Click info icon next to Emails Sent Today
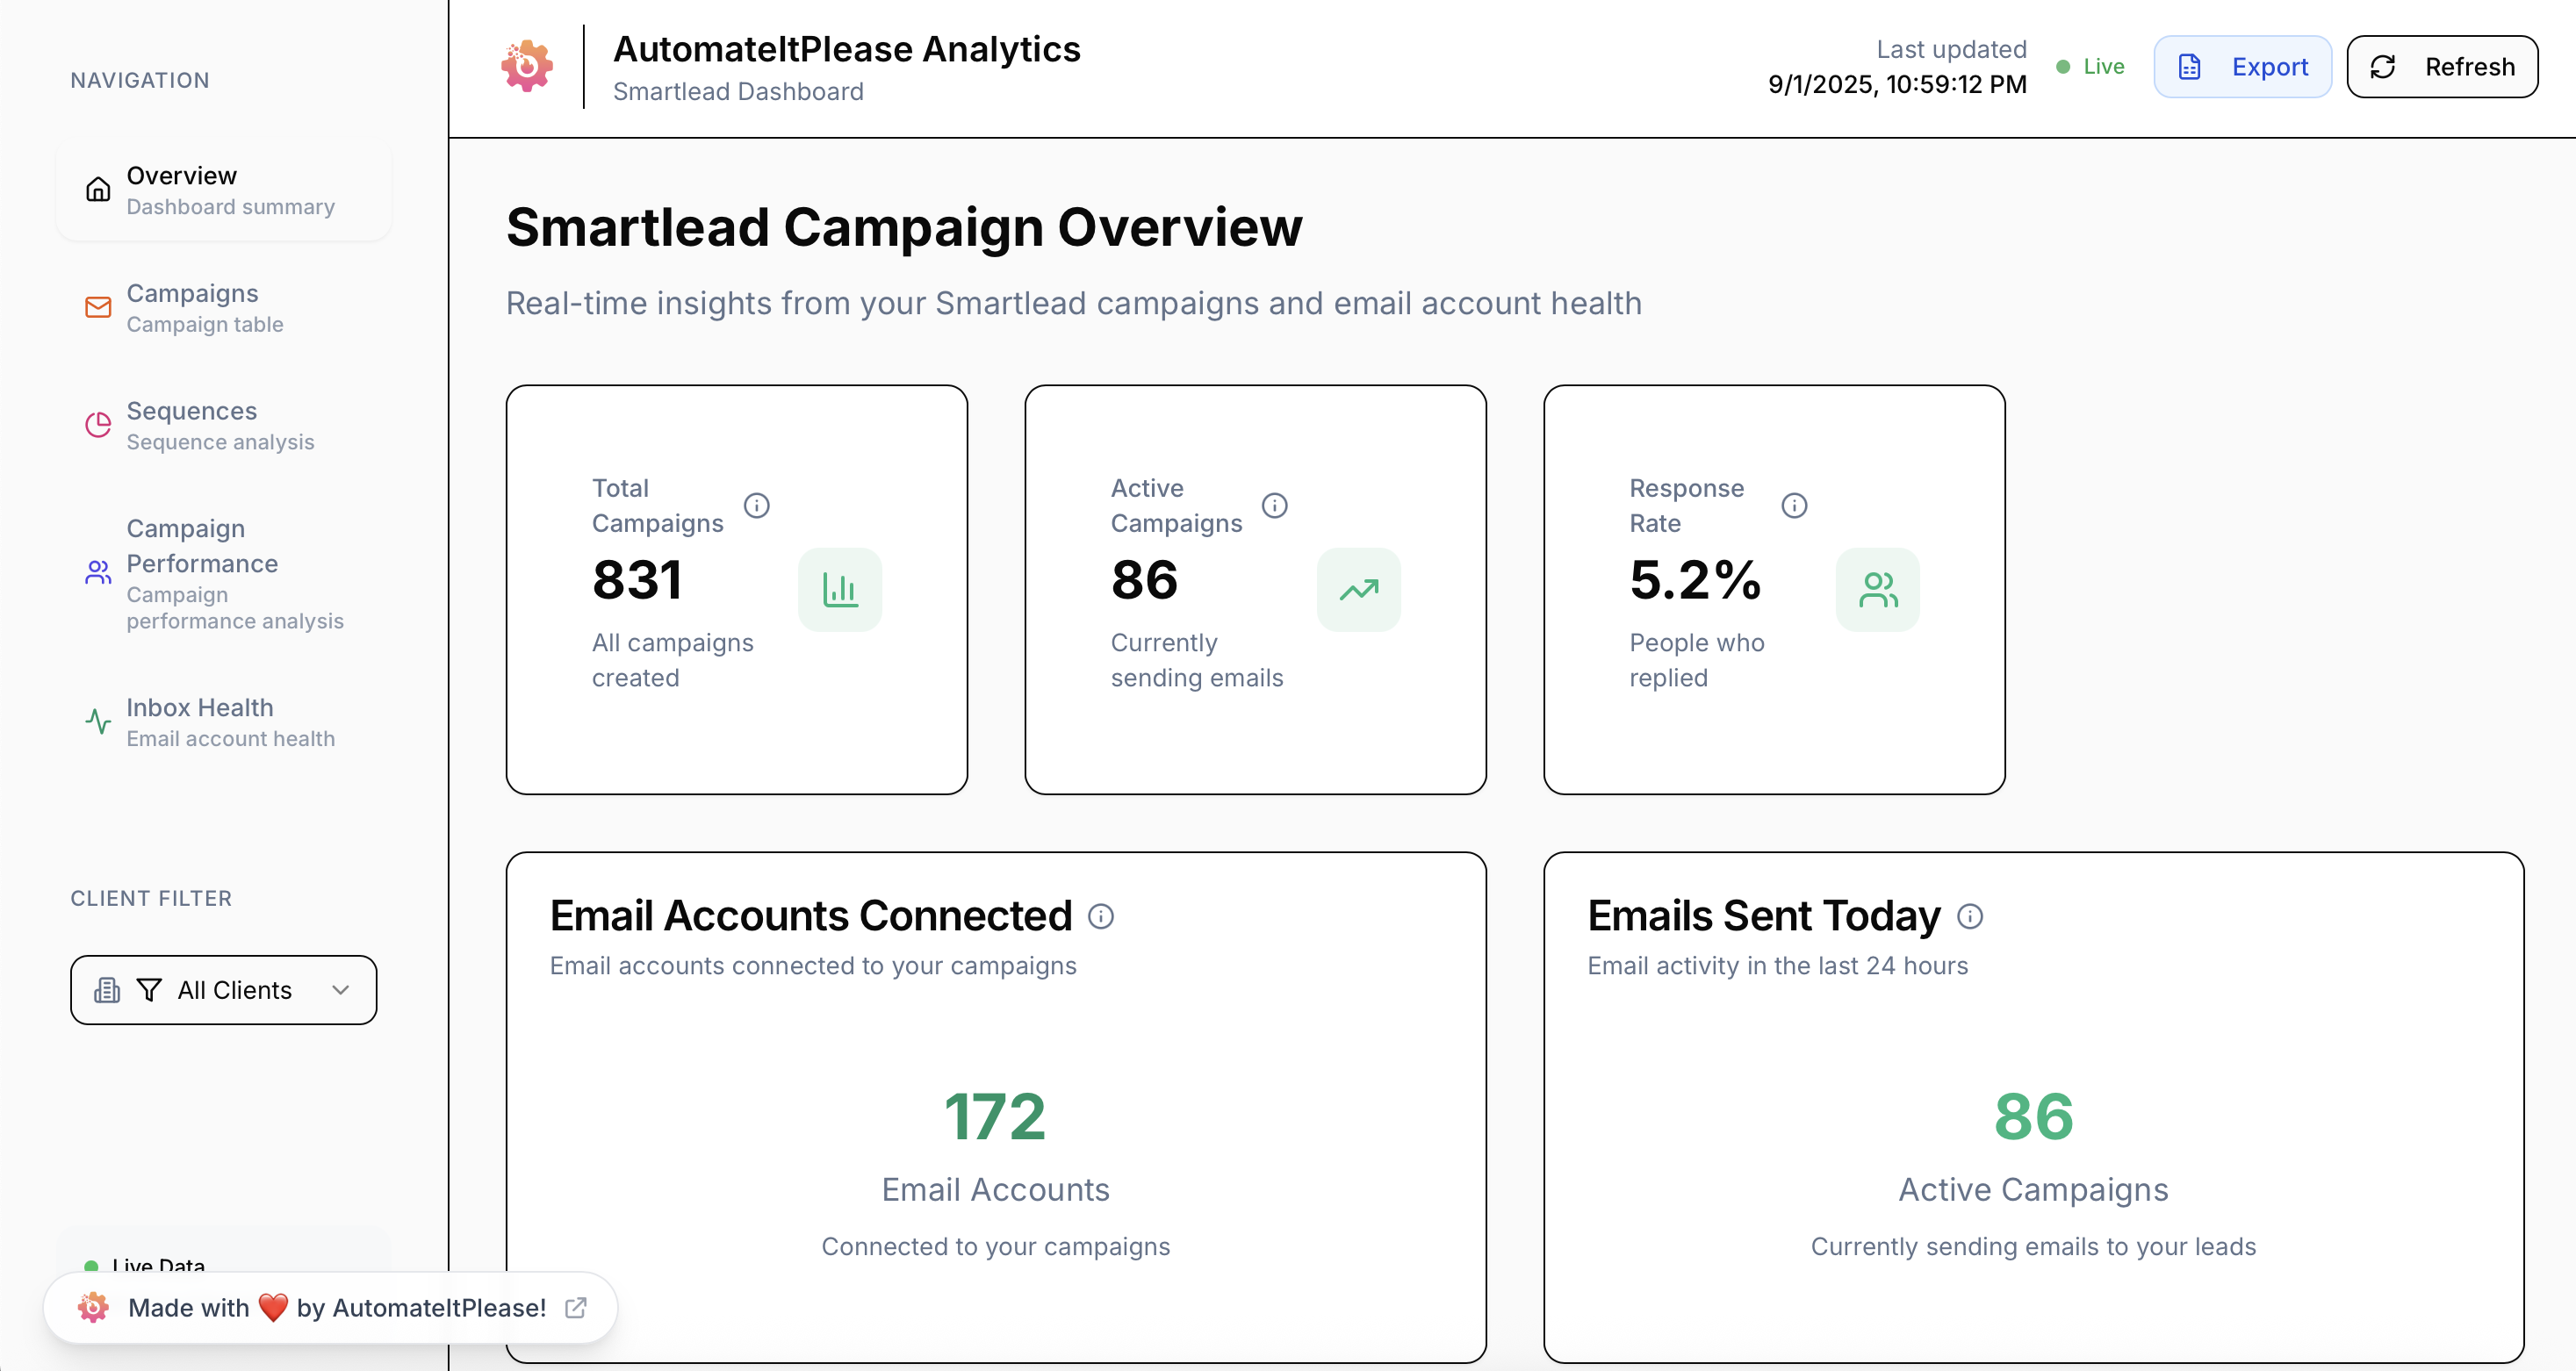The width and height of the screenshot is (2576, 1371). click(1970, 916)
